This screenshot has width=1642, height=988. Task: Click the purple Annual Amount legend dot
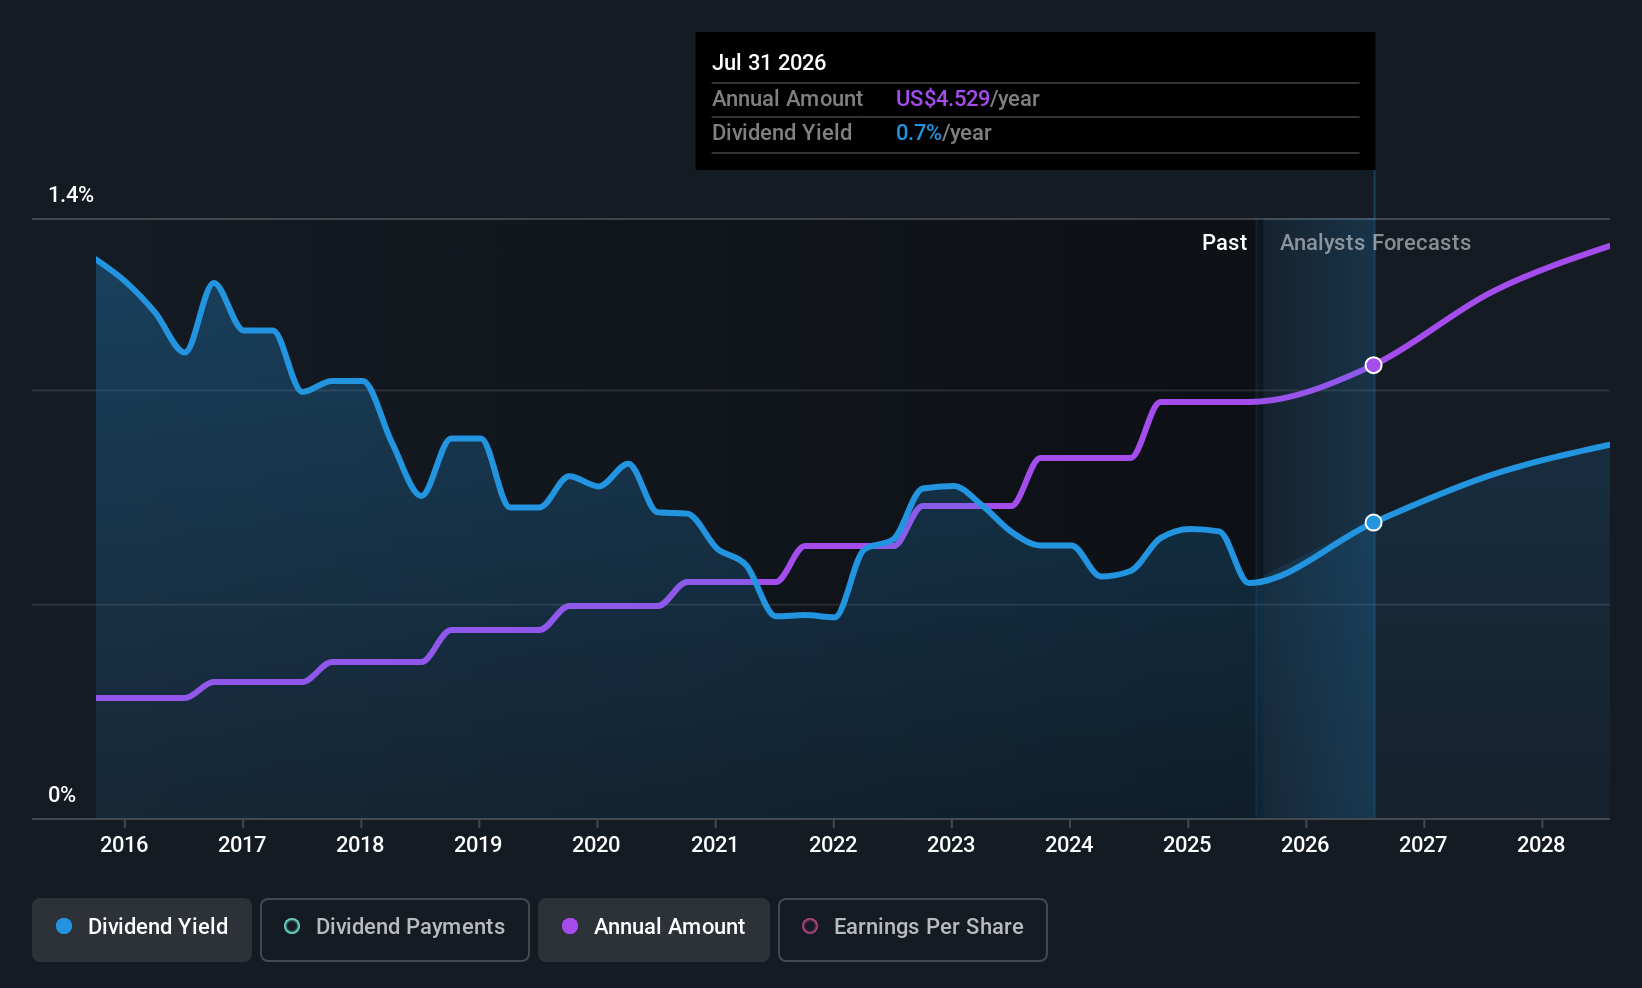[570, 927]
